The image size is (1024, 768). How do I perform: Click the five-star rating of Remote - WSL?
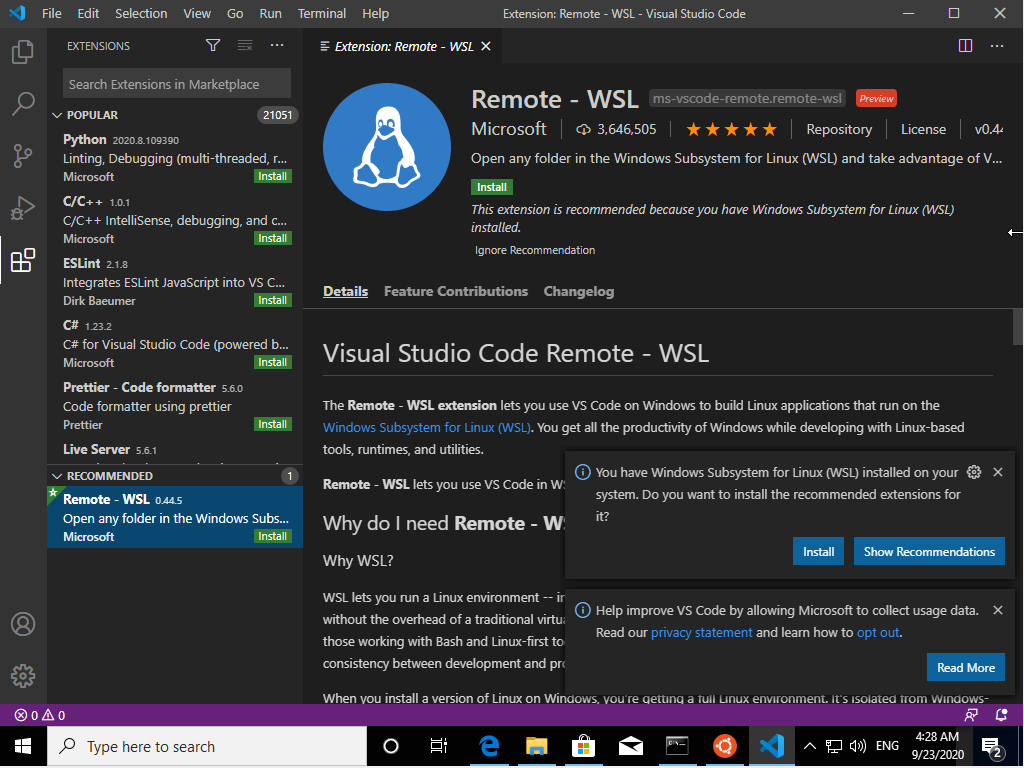pyautogui.click(x=731, y=130)
